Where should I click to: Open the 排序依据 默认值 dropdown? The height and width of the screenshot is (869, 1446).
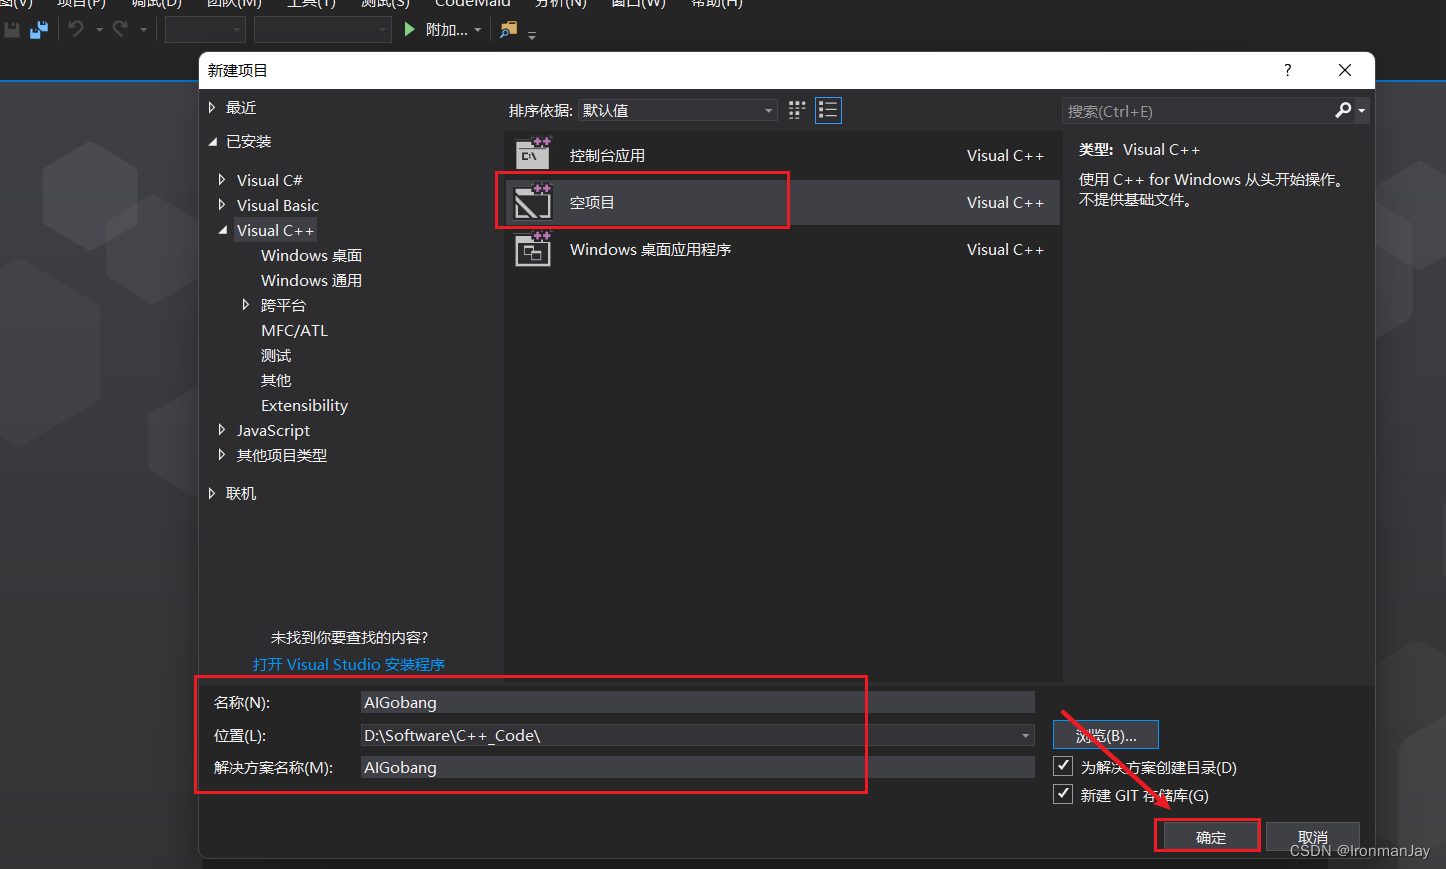678,110
